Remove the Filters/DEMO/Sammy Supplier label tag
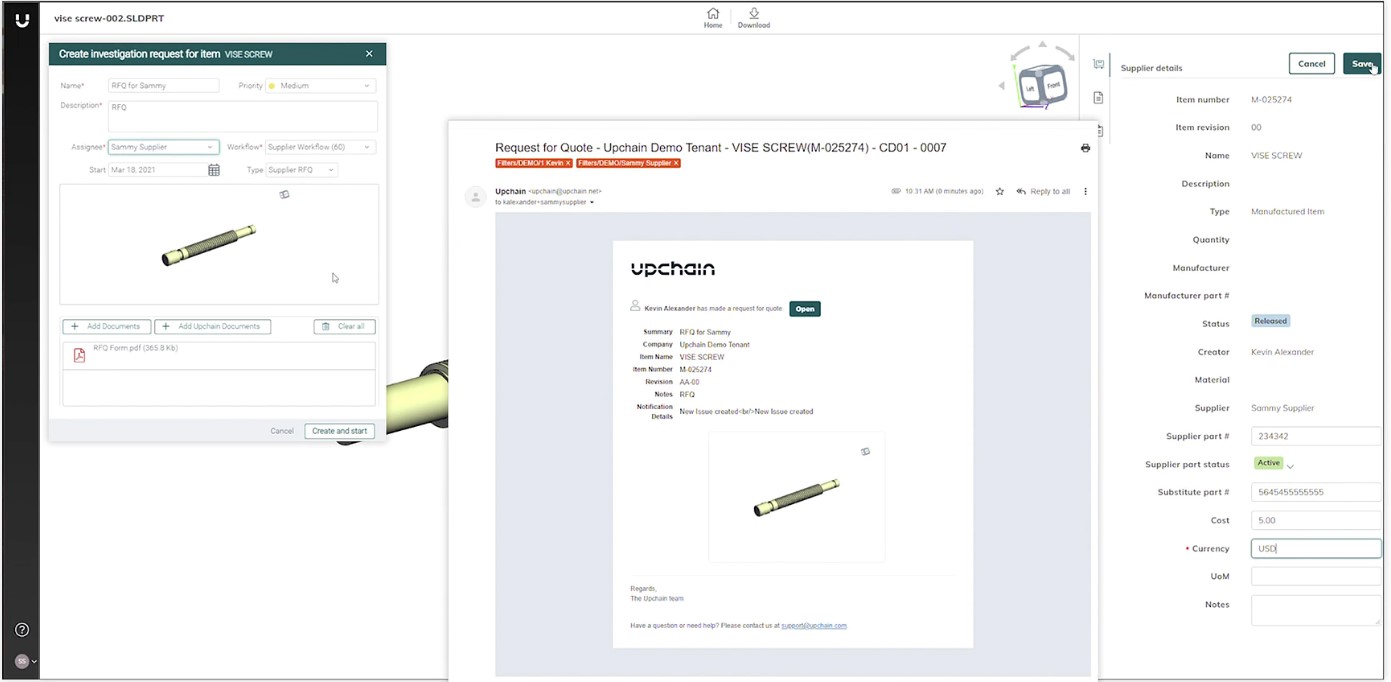The image size is (1391, 682). [676, 163]
